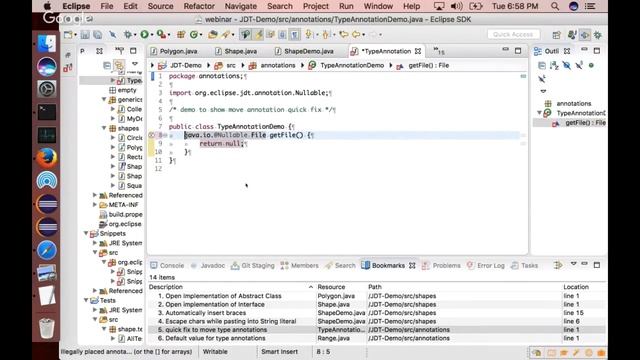The height and width of the screenshot is (360, 640).
Task: Open Outline view menu dropdown triangle
Action: (x=543, y=91)
